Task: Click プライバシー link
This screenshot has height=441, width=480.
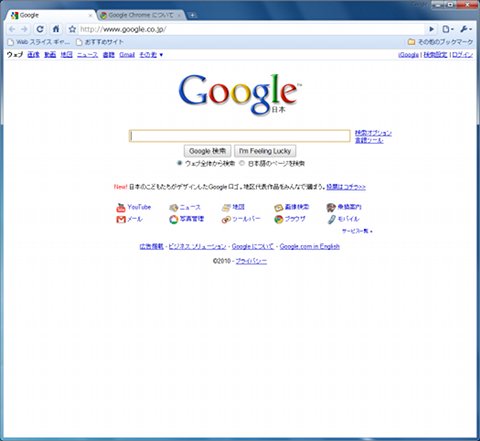Action: [x=251, y=261]
